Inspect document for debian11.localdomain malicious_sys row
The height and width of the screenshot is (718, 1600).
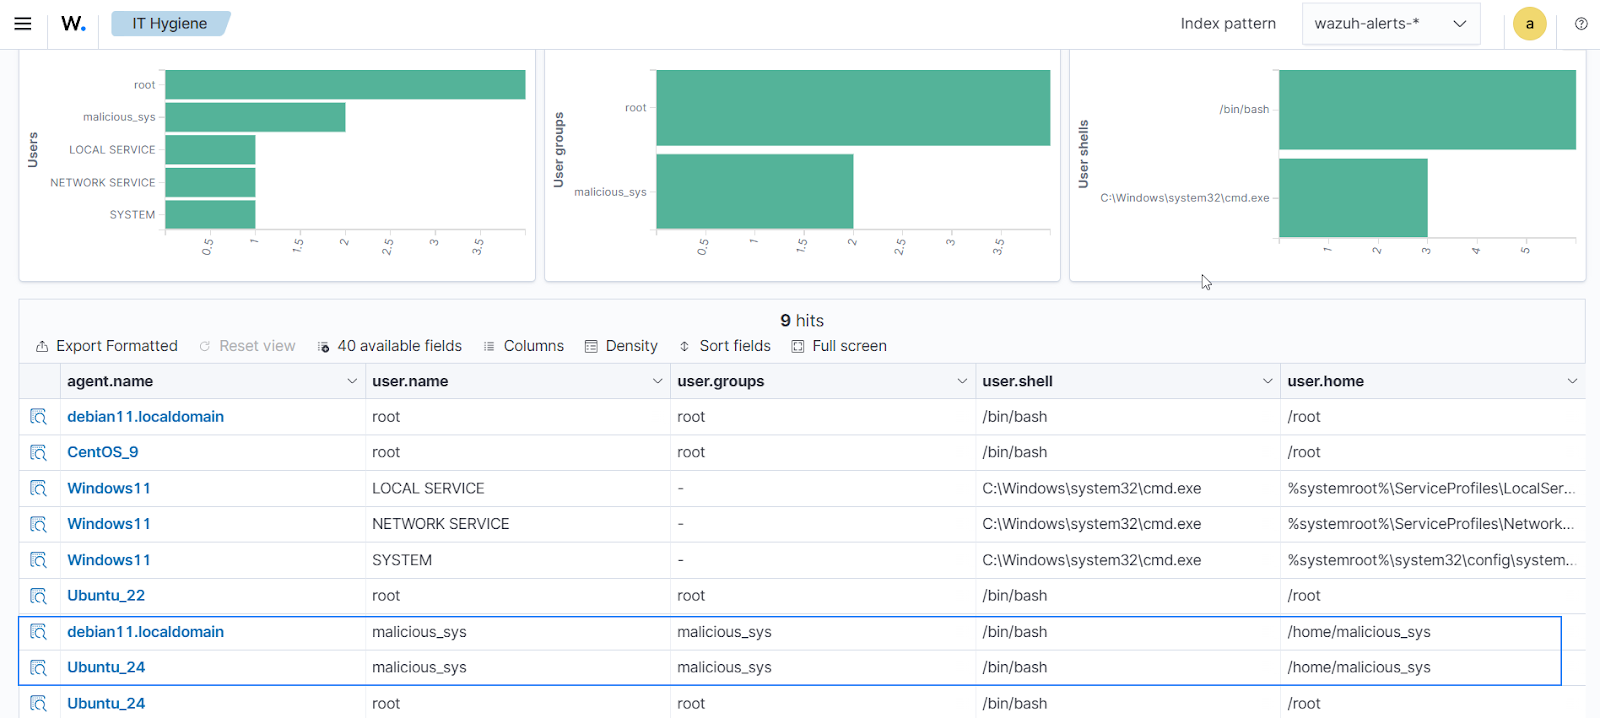pyautogui.click(x=39, y=632)
